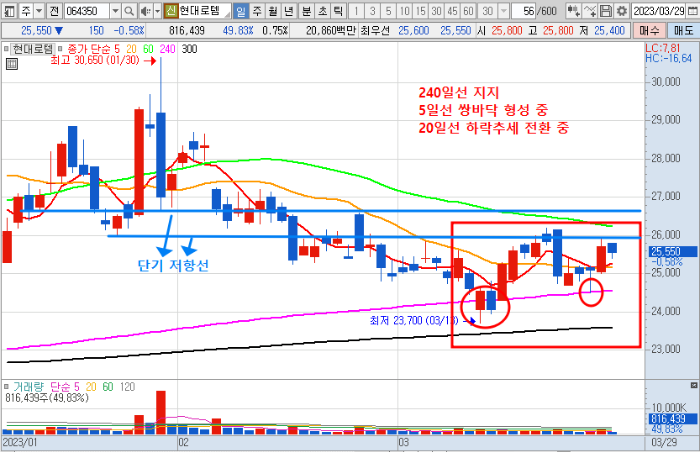Select the 5 interval button
The width and height of the screenshot is (700, 452).
[388, 11]
